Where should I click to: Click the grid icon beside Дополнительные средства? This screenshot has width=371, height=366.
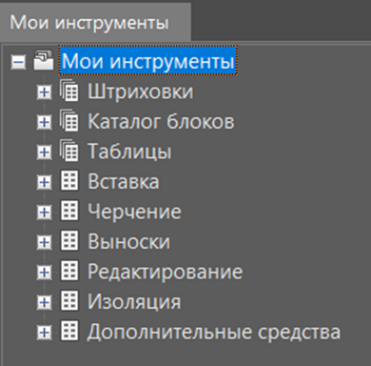point(70,331)
